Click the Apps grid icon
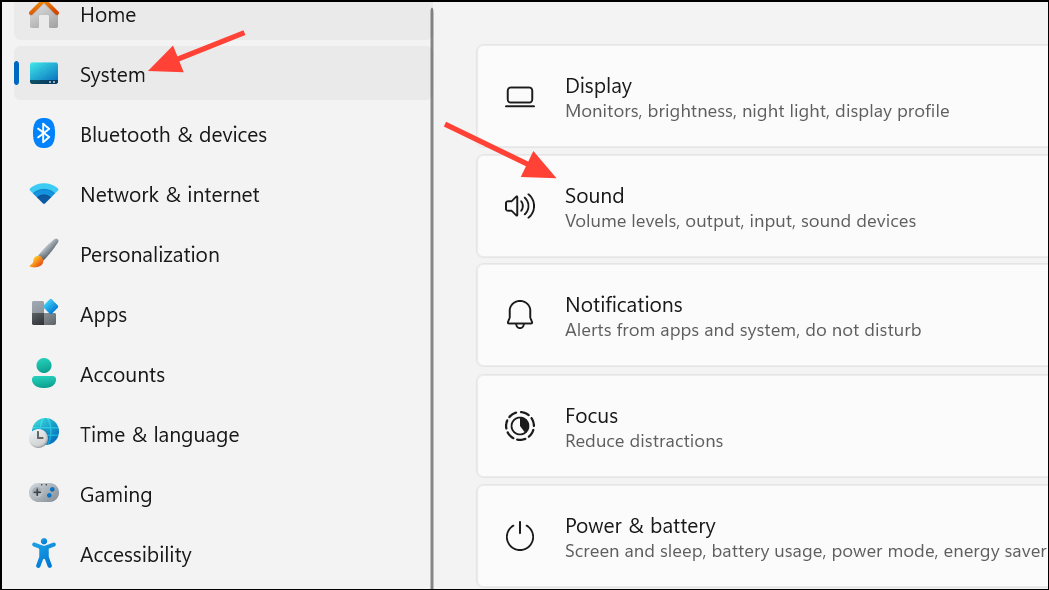 (44, 313)
